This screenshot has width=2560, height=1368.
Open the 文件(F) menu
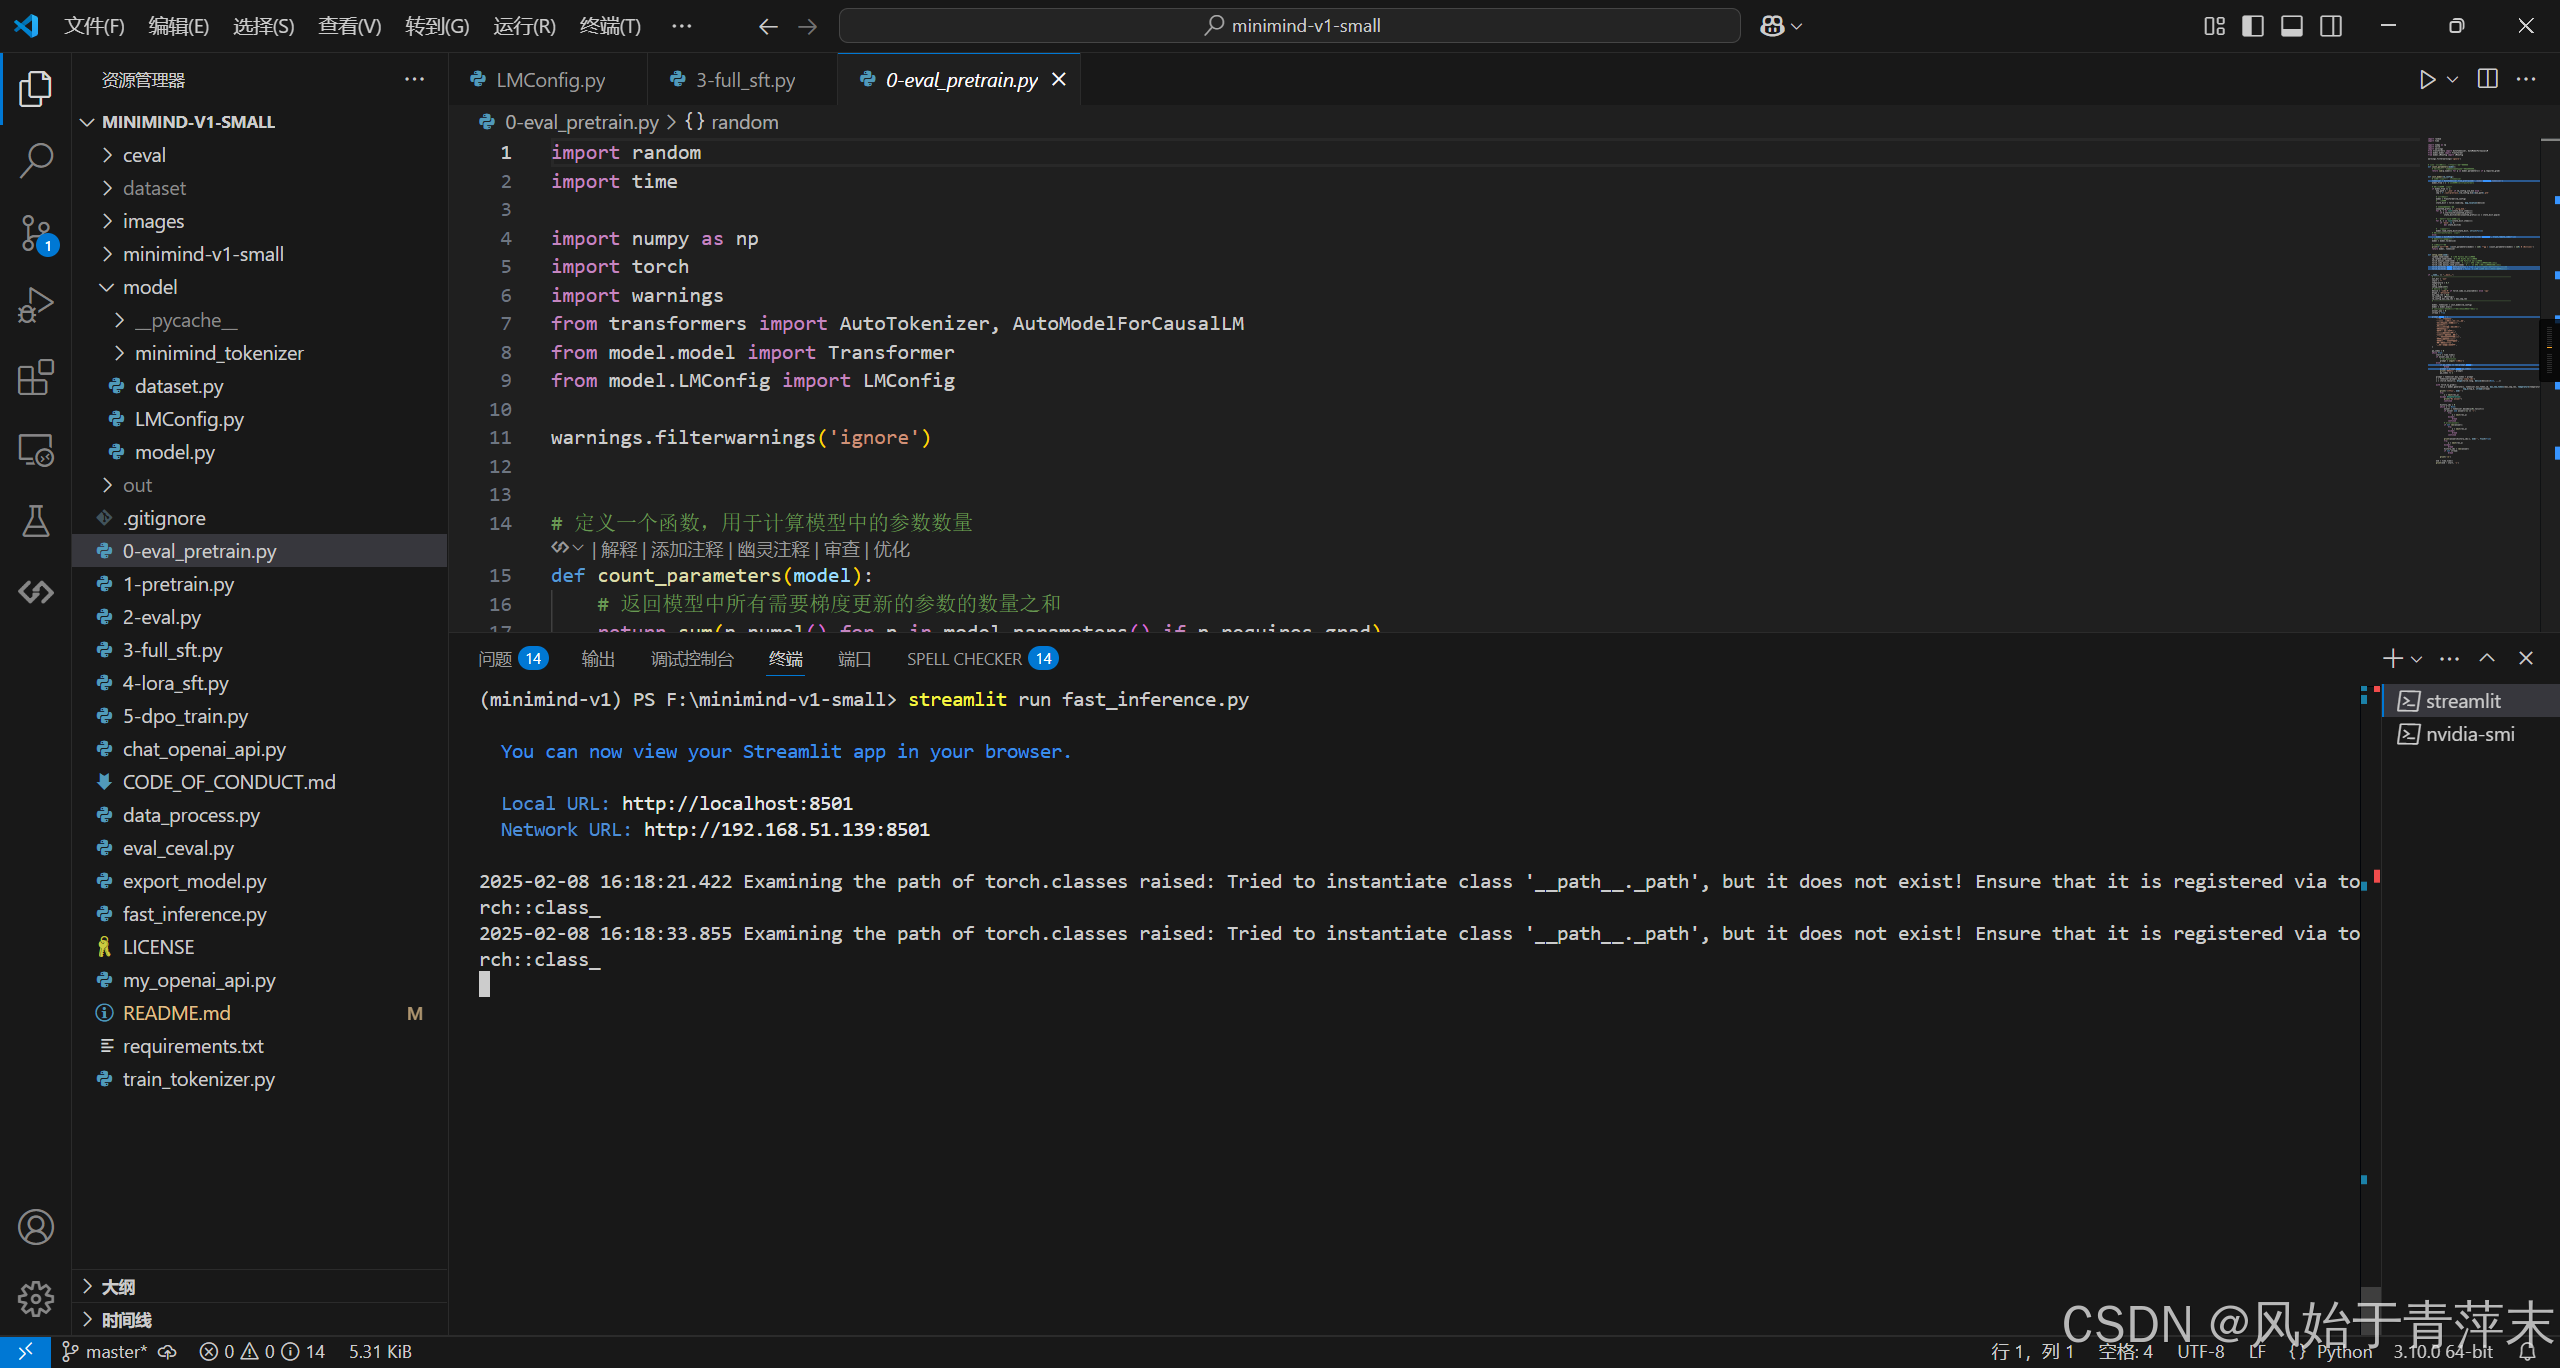click(x=94, y=26)
